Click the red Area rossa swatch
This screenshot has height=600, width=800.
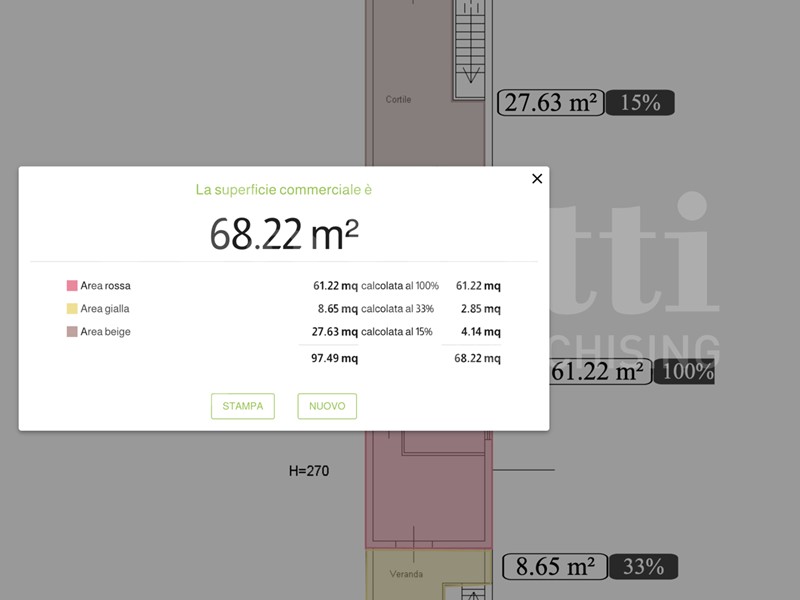pos(72,286)
